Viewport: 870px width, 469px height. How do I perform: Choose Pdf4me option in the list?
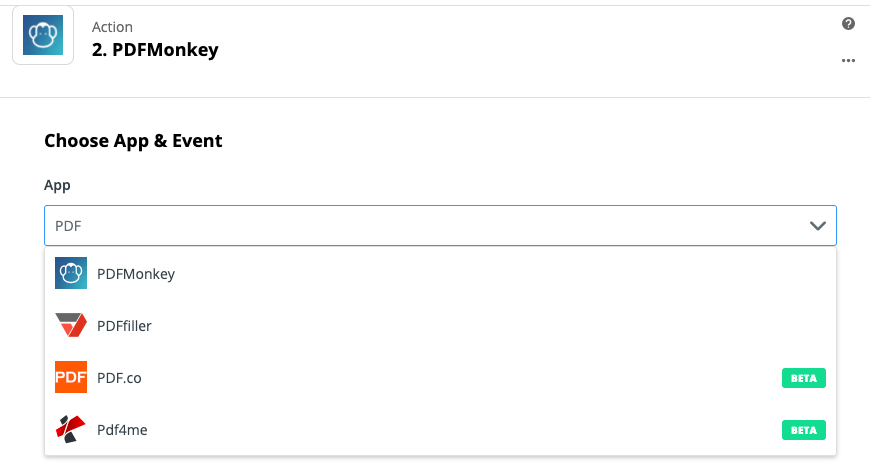(x=122, y=430)
